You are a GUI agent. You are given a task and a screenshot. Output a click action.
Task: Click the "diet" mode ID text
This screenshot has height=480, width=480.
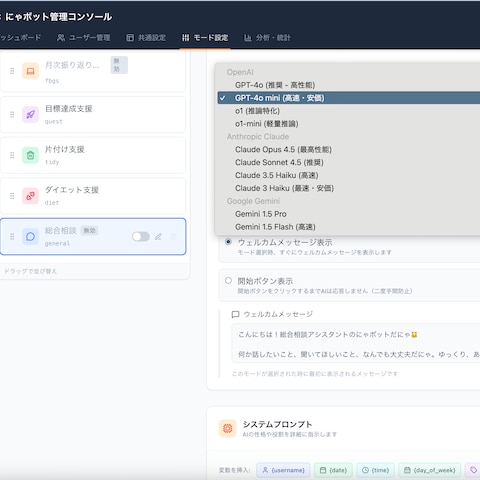click(x=52, y=203)
